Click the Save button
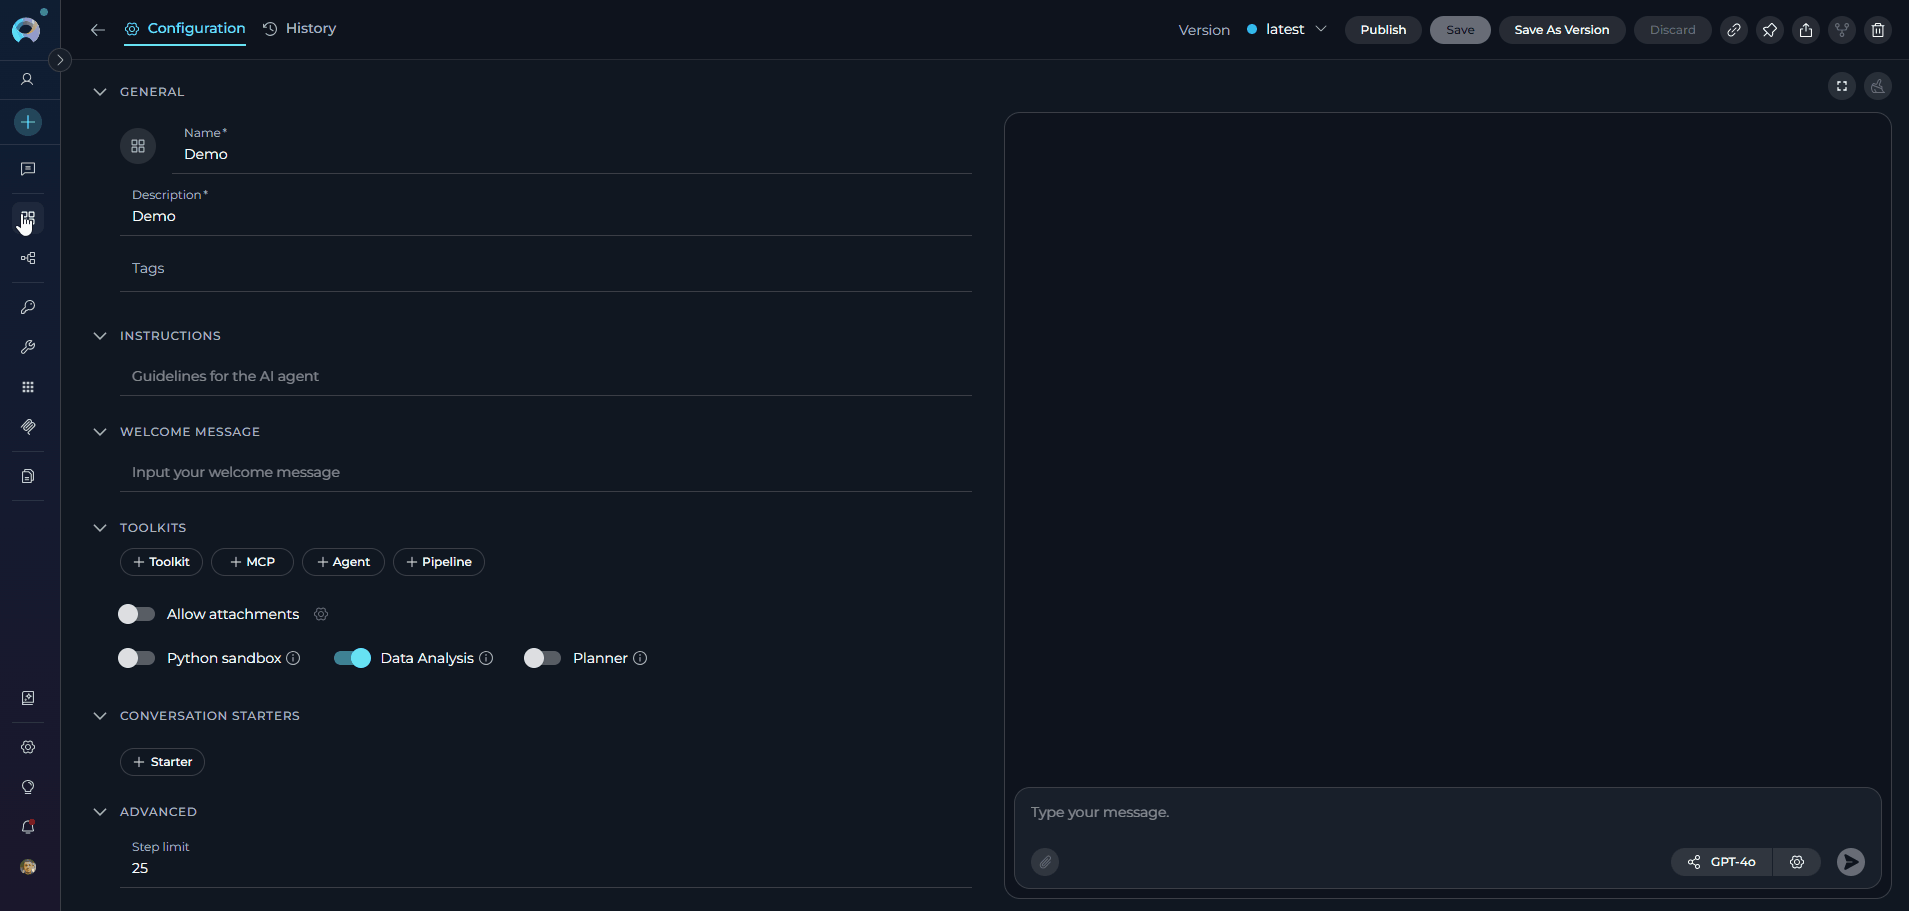1909x911 pixels. click(x=1460, y=30)
